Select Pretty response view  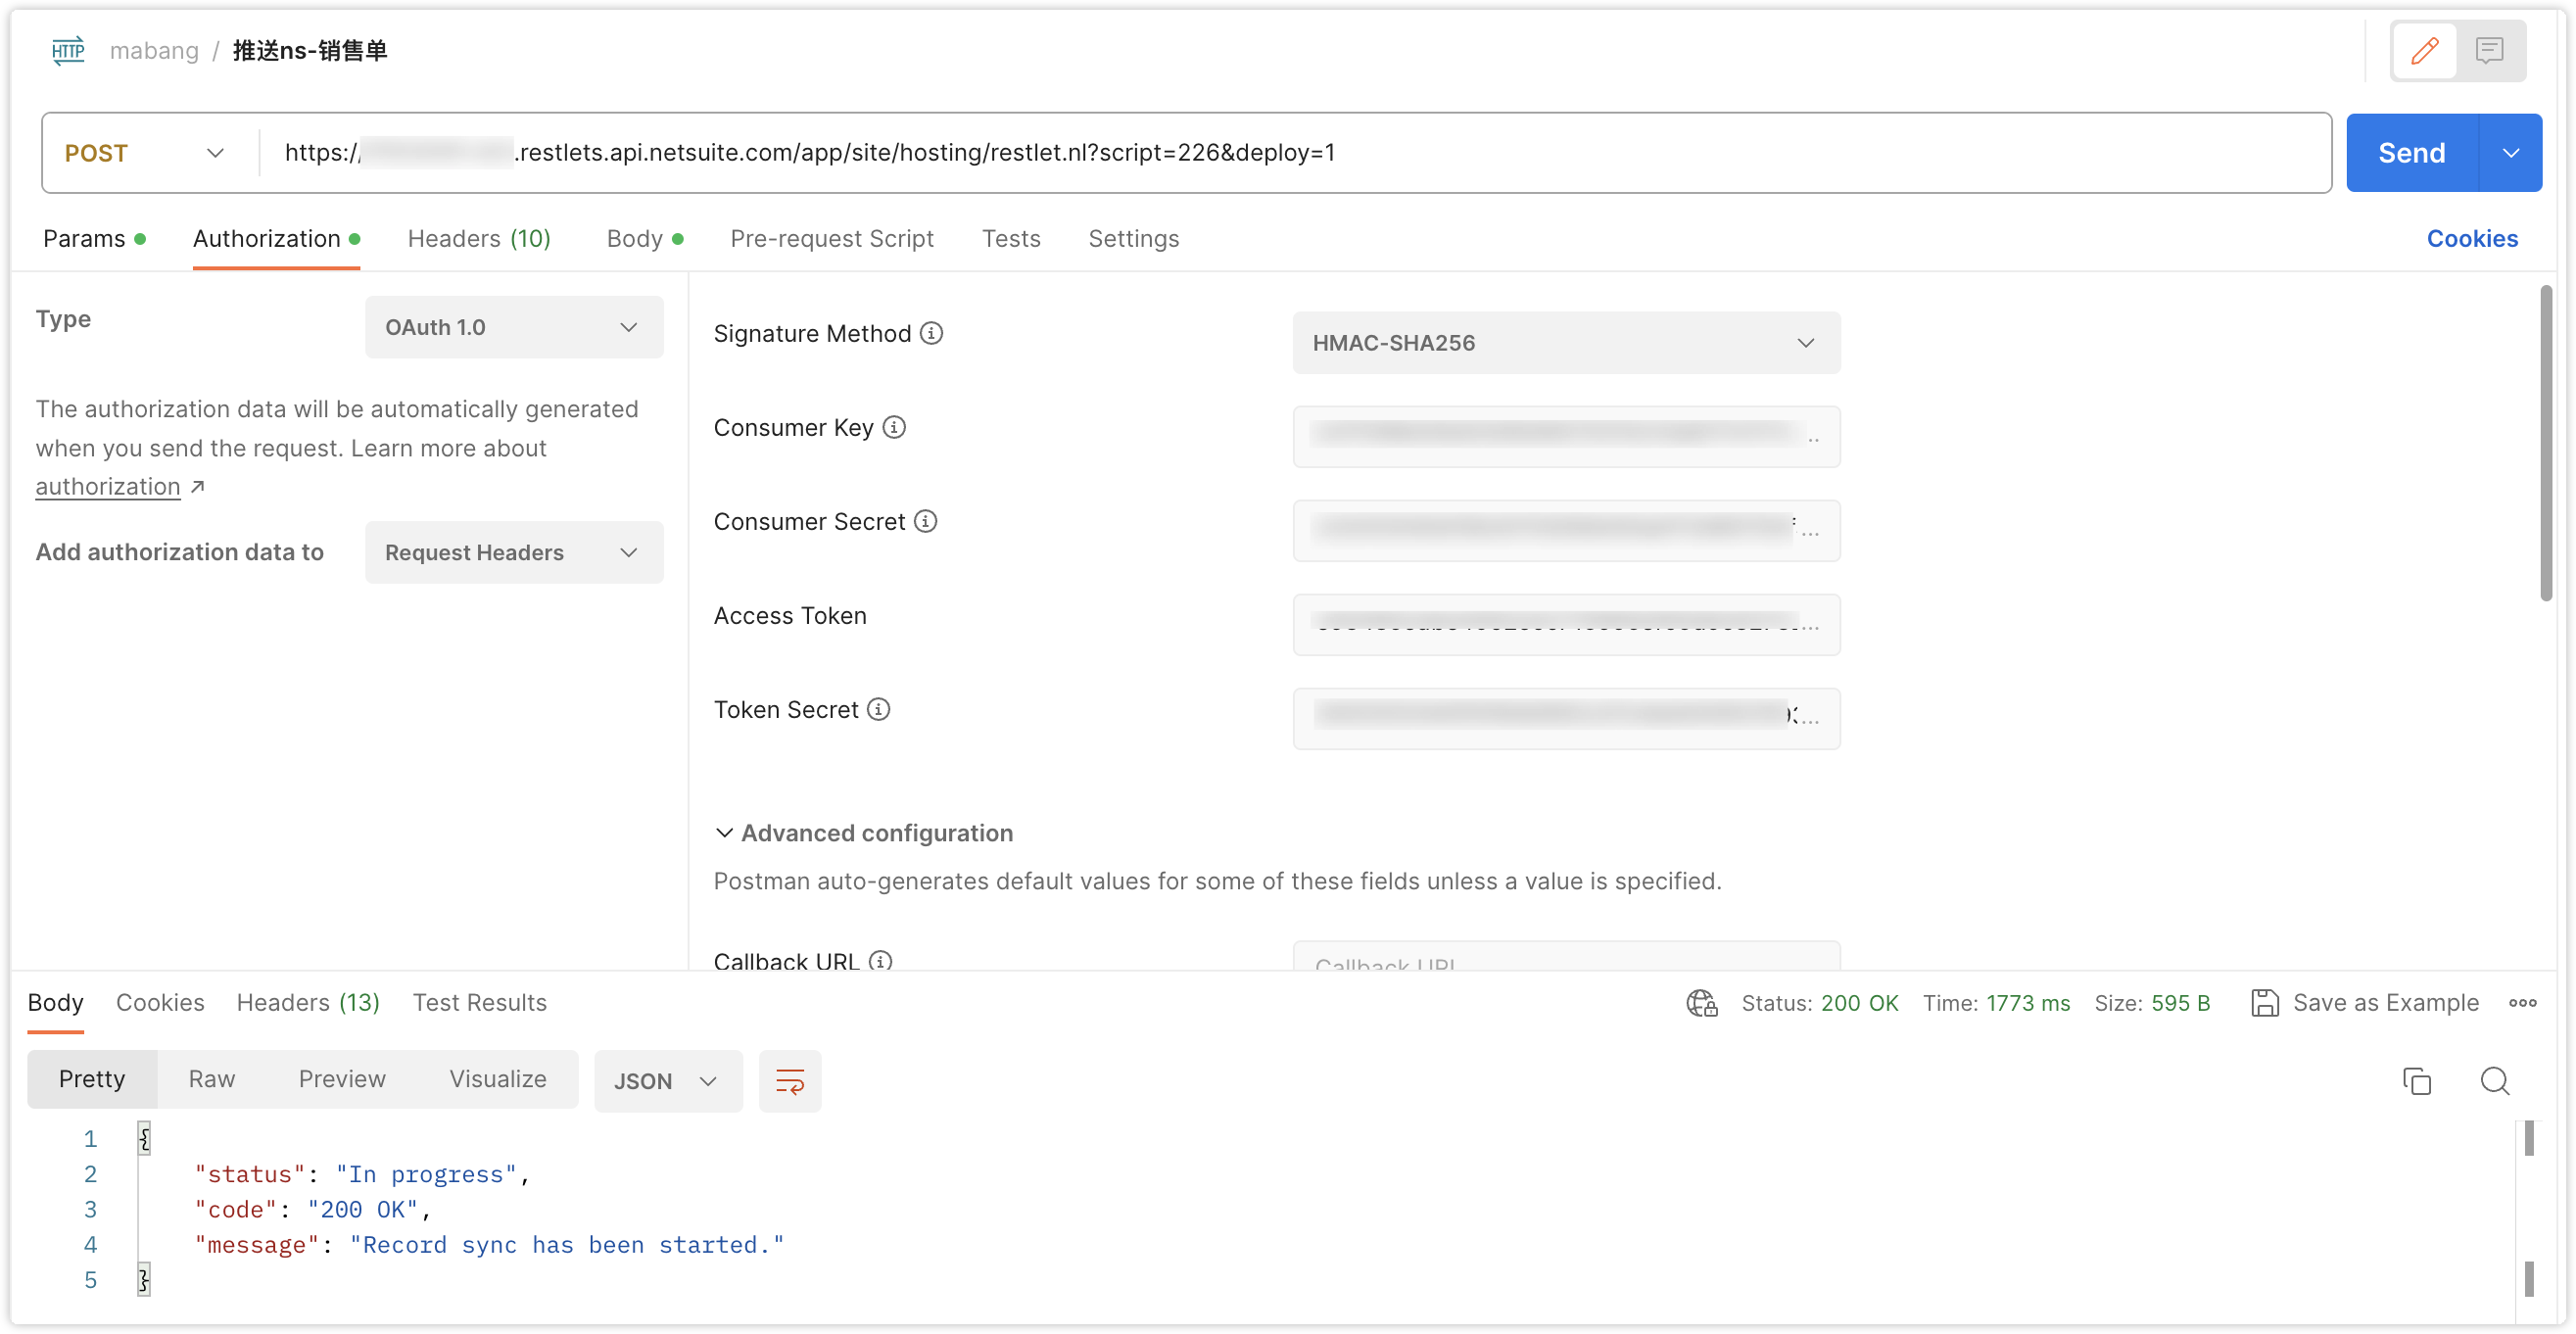pos(92,1079)
